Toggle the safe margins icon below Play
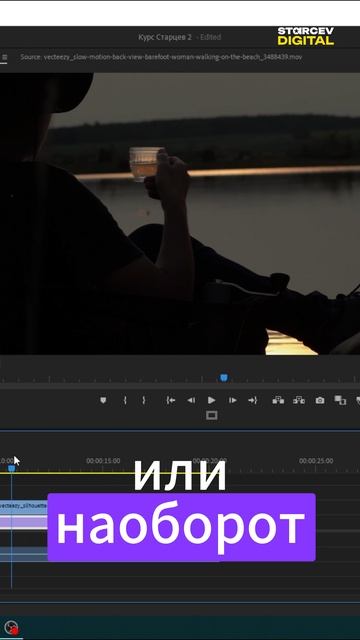The image size is (360, 640). pyautogui.click(x=211, y=416)
